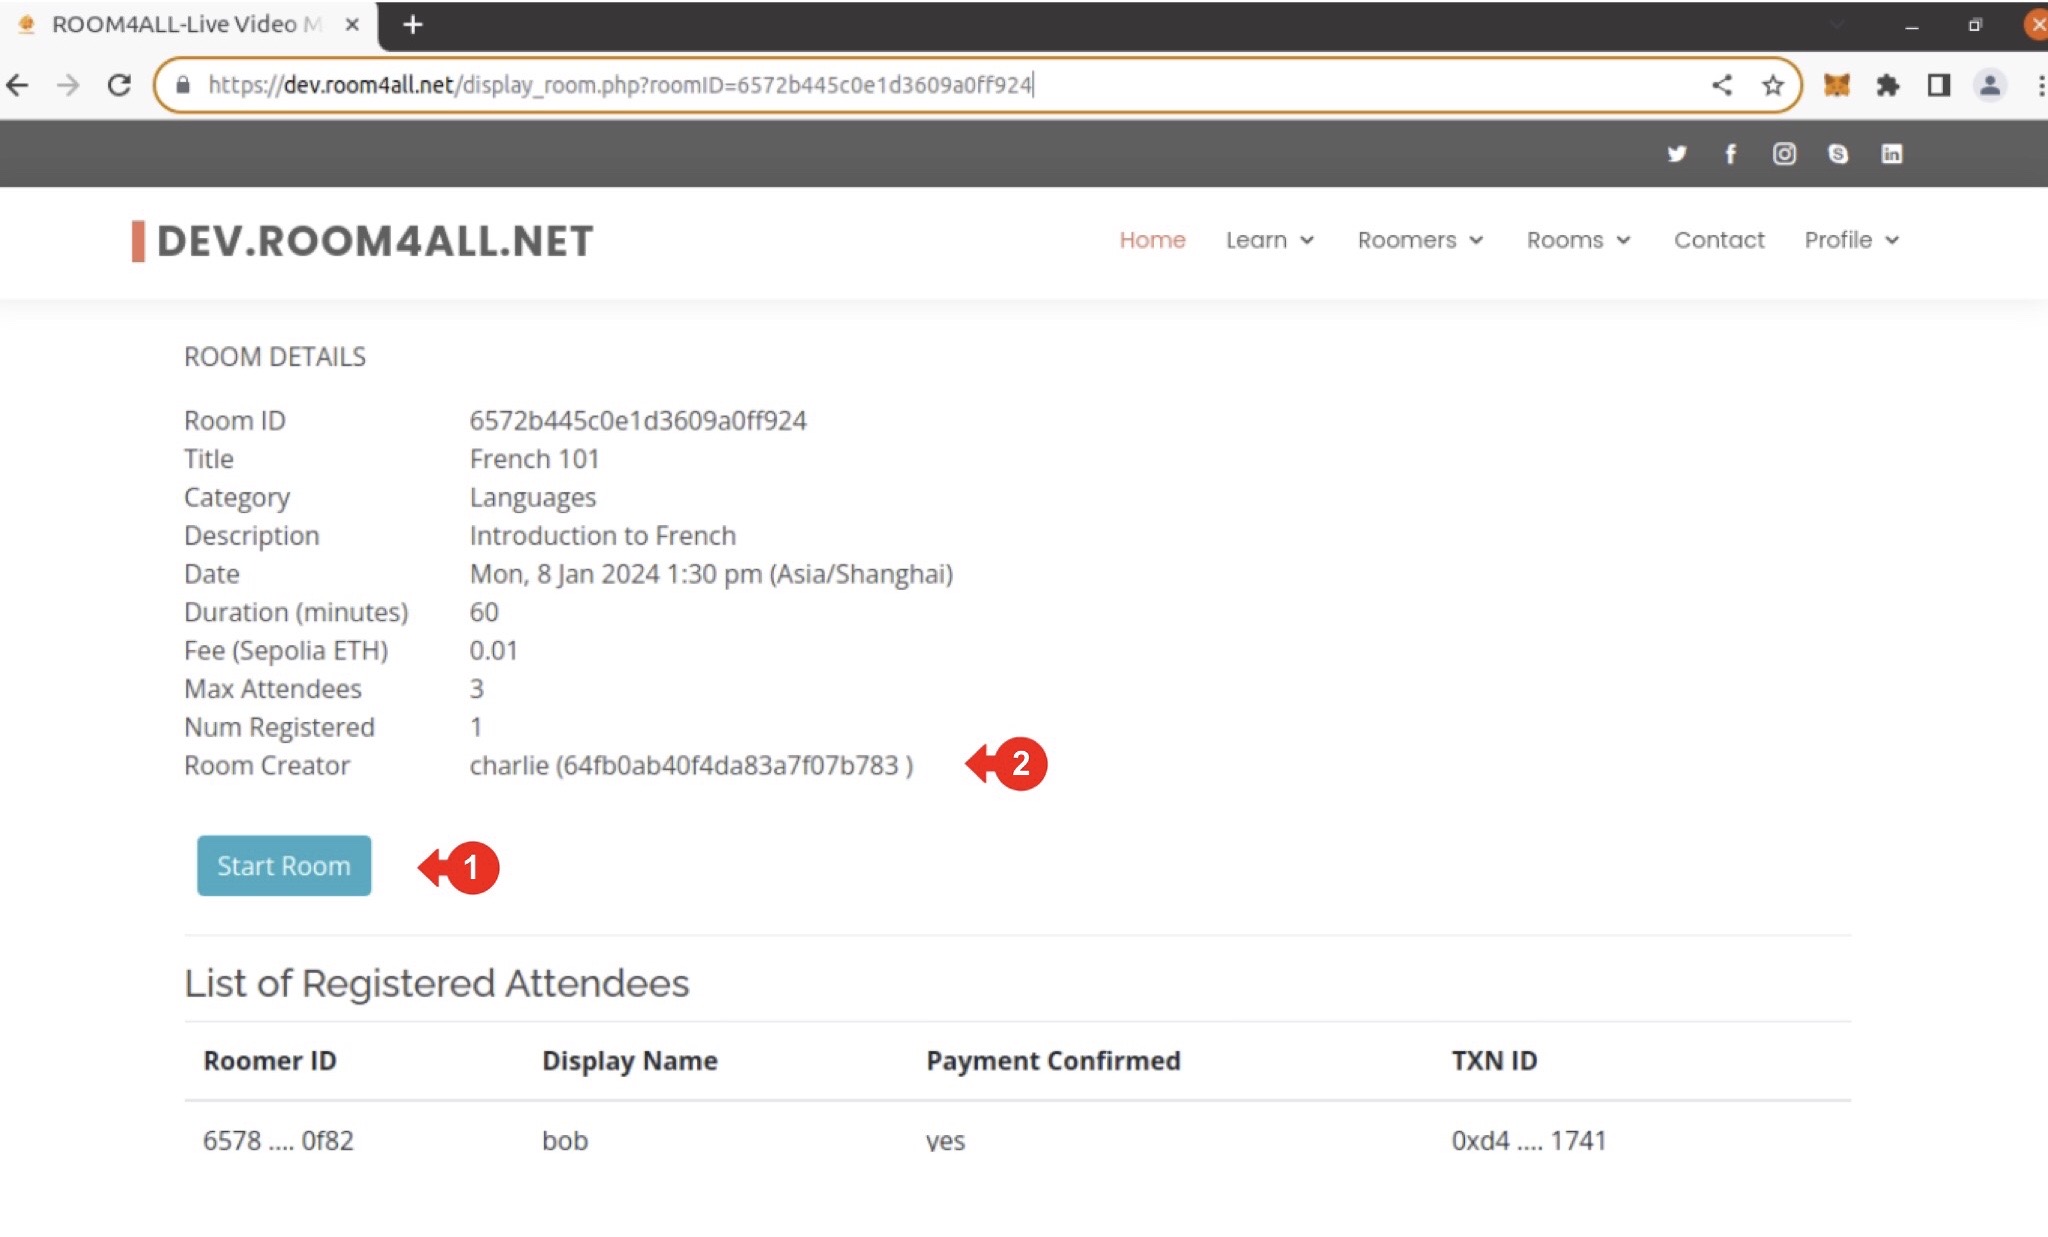
Task: Click the browser forward arrow
Action: (68, 85)
